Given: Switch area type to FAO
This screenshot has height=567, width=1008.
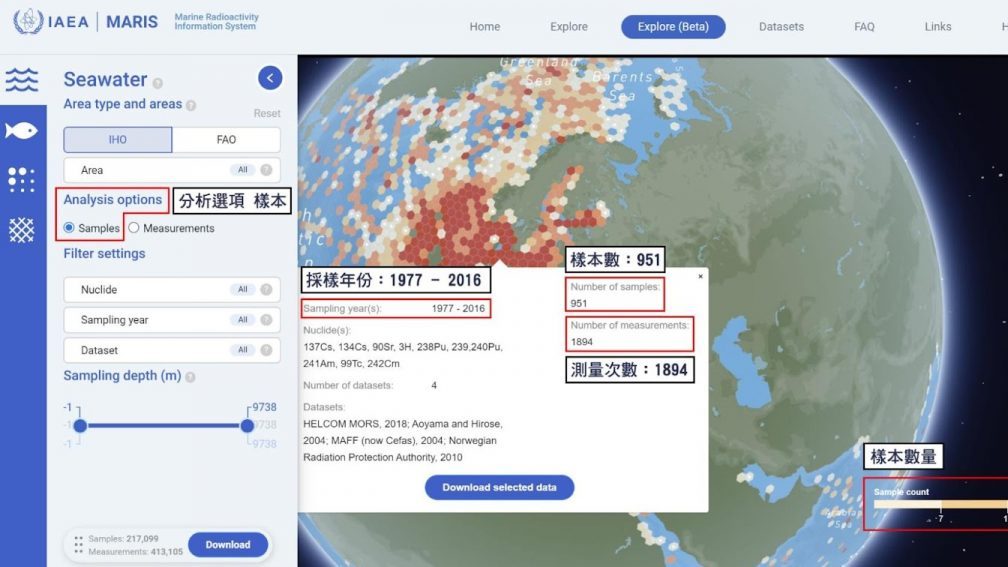Looking at the screenshot, I should (x=226, y=140).
